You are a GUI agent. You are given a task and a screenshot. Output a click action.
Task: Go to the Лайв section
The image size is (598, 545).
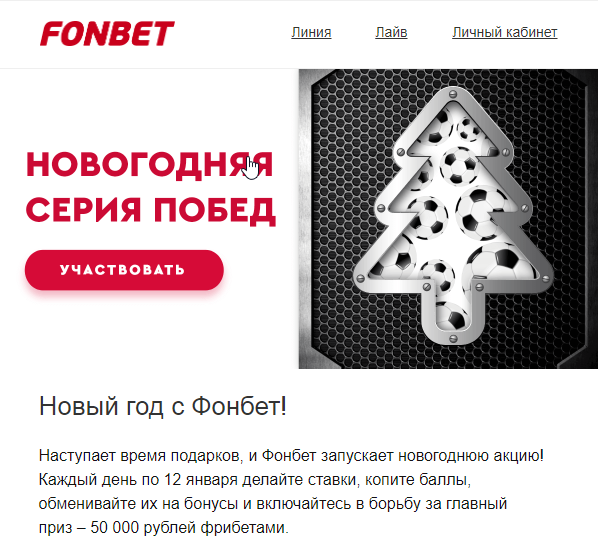[391, 32]
